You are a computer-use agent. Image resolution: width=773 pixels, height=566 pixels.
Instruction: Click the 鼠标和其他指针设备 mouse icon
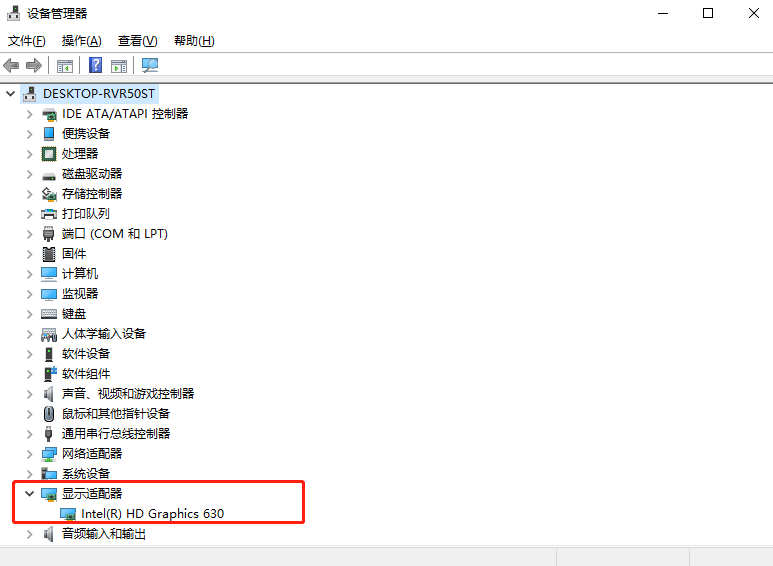(49, 414)
